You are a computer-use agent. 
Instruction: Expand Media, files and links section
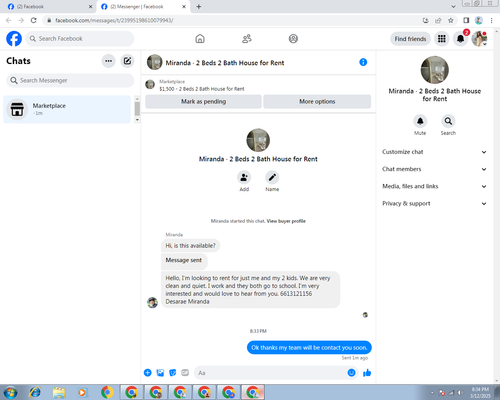(434, 186)
